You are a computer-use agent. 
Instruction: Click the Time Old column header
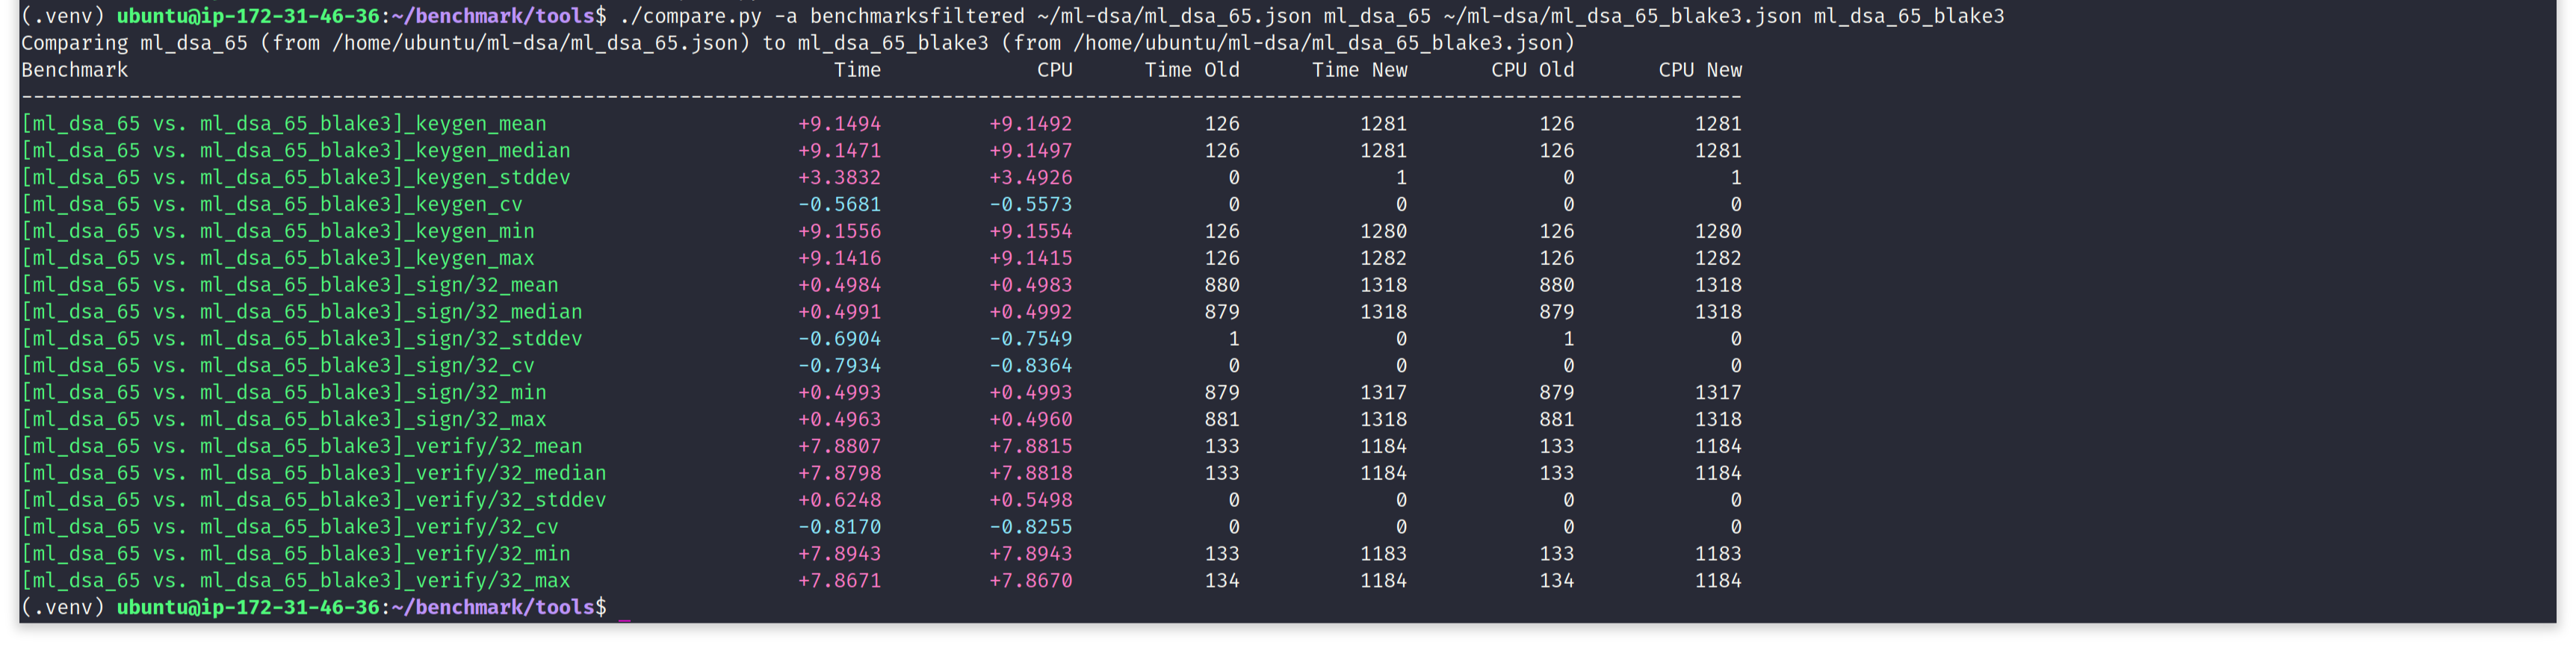1191,70
